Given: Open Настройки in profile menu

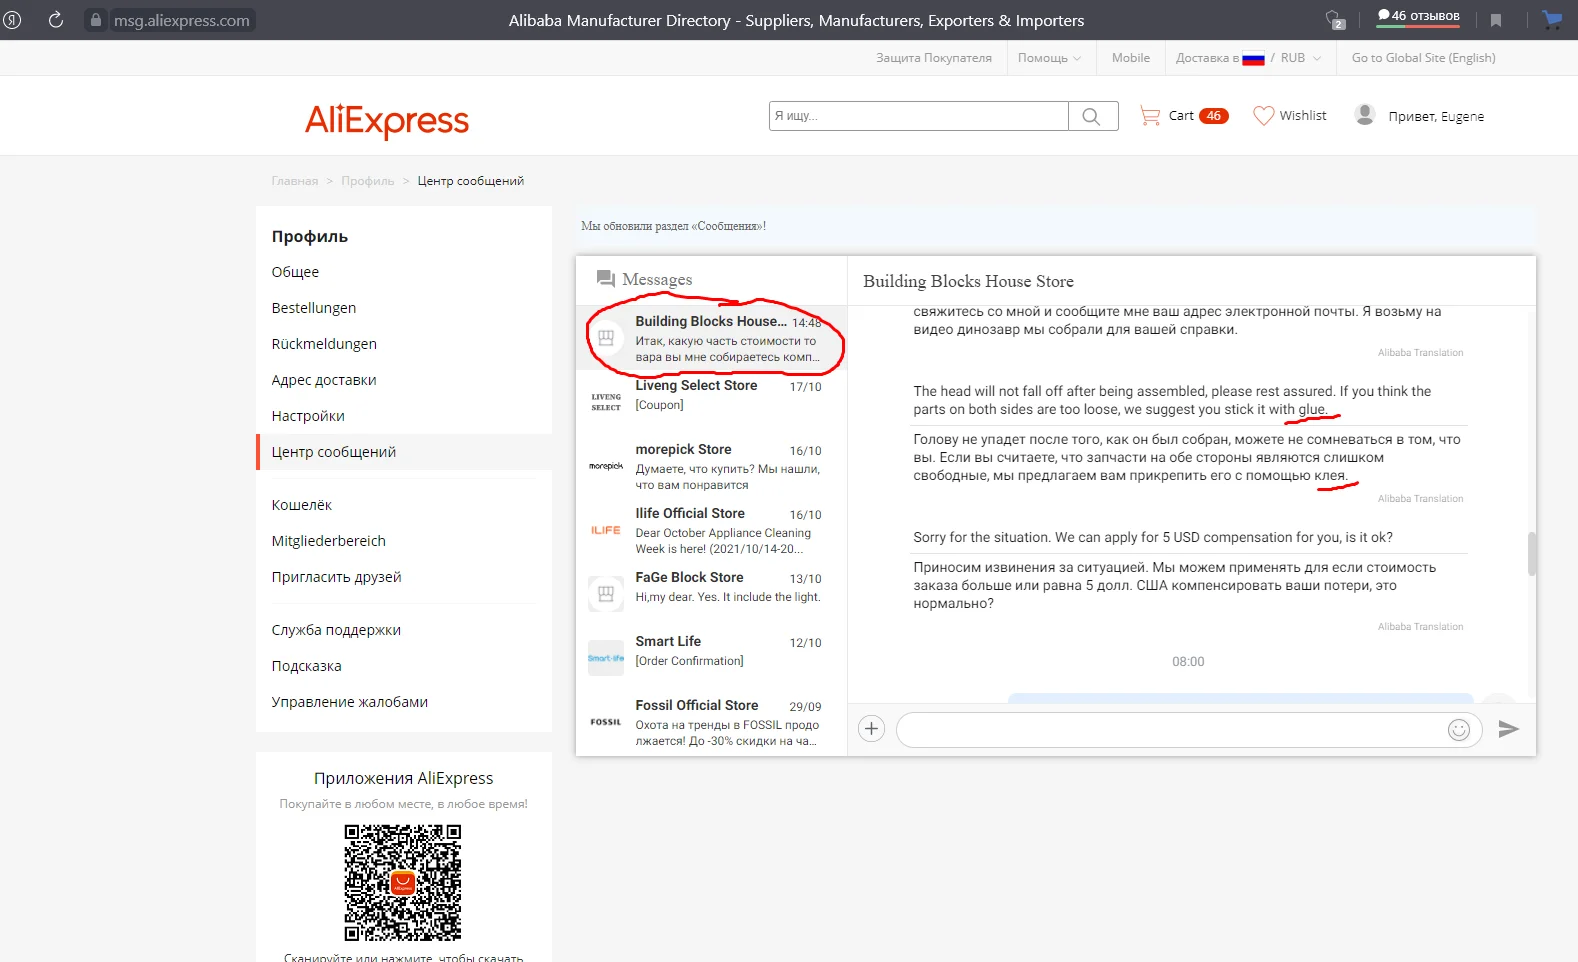Looking at the screenshot, I should (308, 416).
